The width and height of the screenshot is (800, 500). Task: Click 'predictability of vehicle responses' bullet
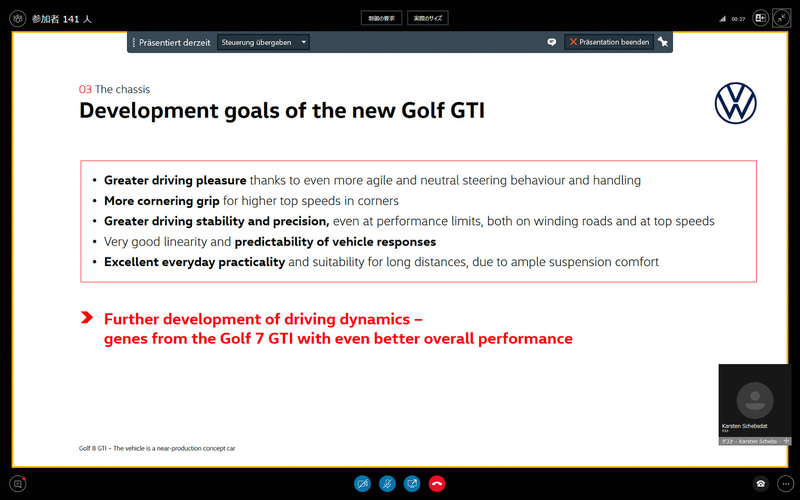(335, 242)
